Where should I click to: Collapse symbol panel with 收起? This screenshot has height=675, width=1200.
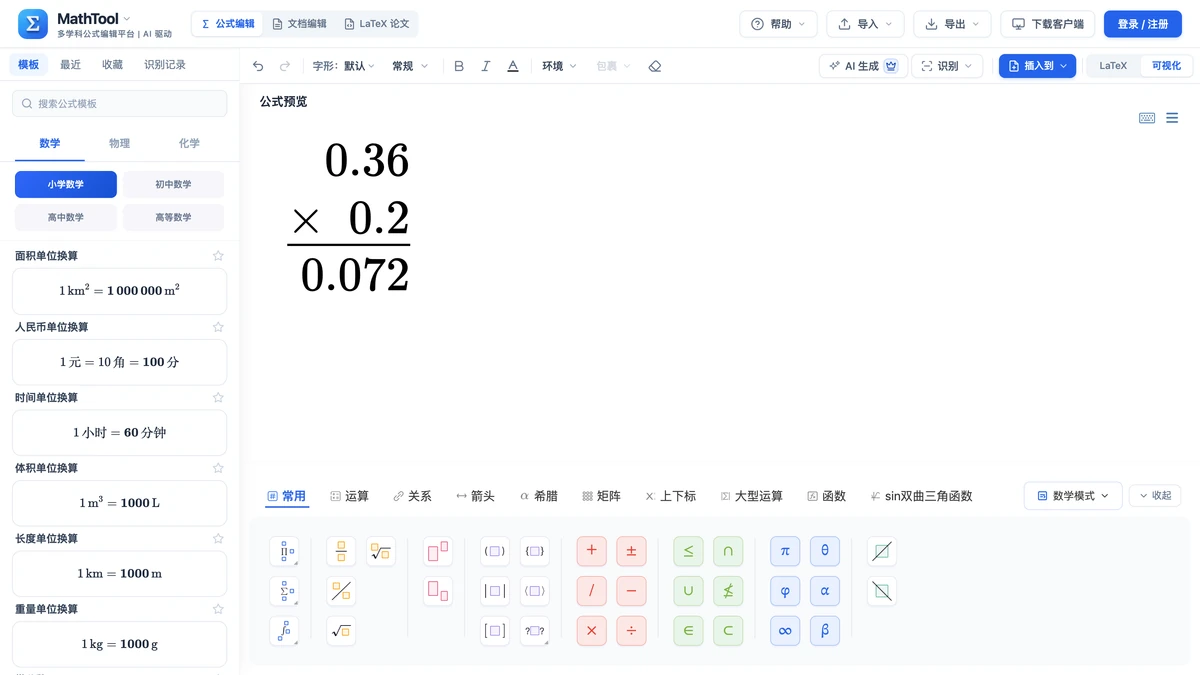click(x=1155, y=496)
